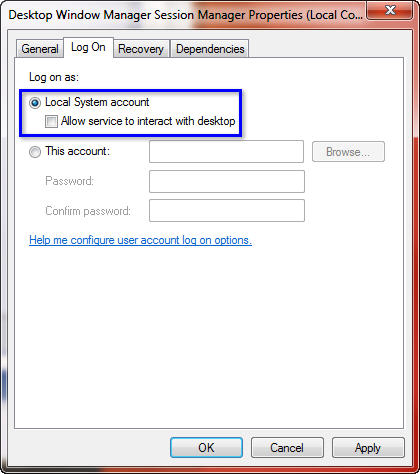Select the Local System account radio button

pyautogui.click(x=35, y=102)
